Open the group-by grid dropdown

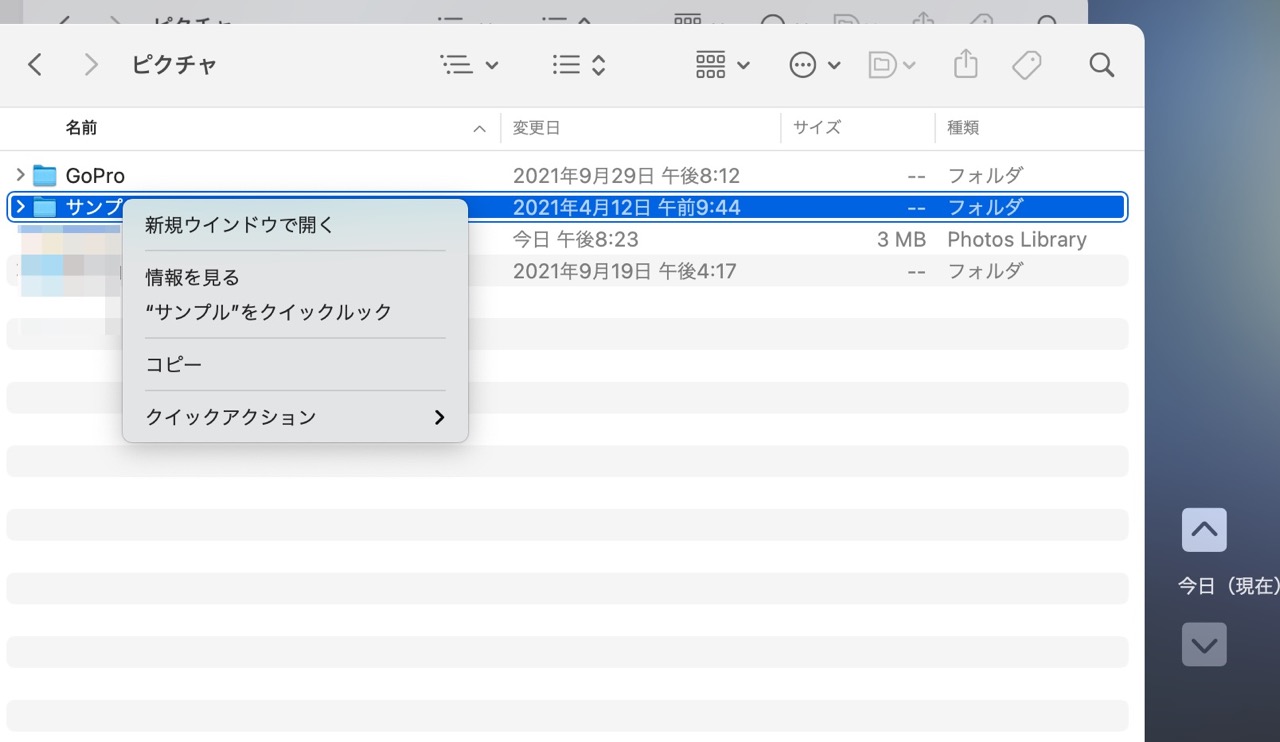722,65
